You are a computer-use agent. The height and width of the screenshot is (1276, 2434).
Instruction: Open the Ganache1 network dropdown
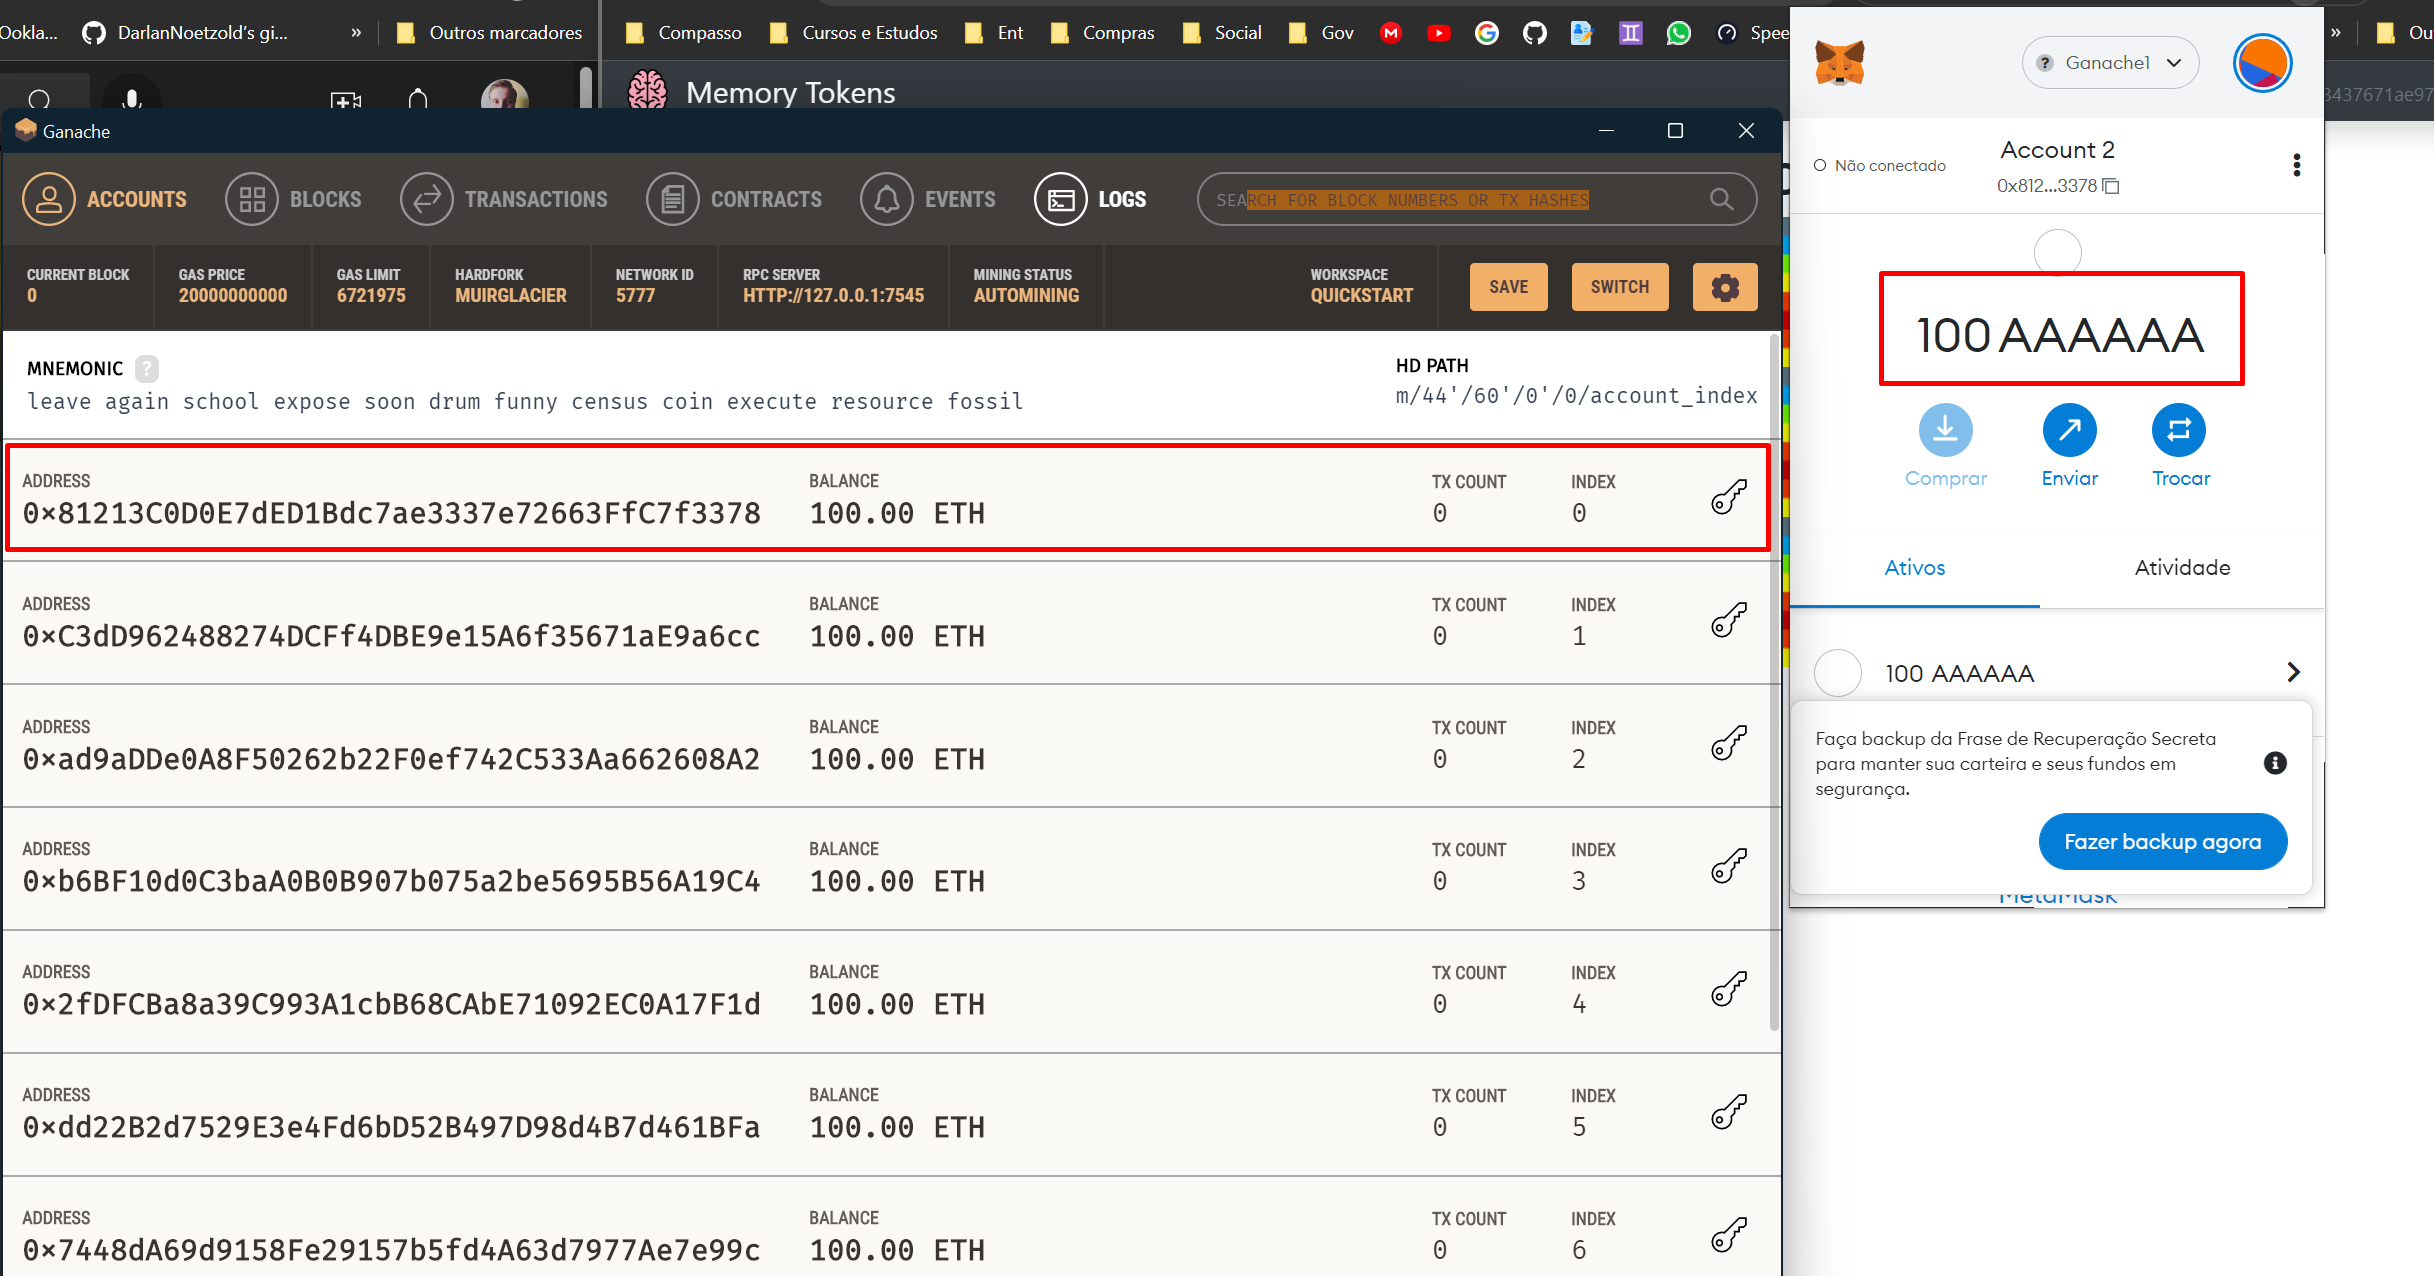tap(2110, 63)
